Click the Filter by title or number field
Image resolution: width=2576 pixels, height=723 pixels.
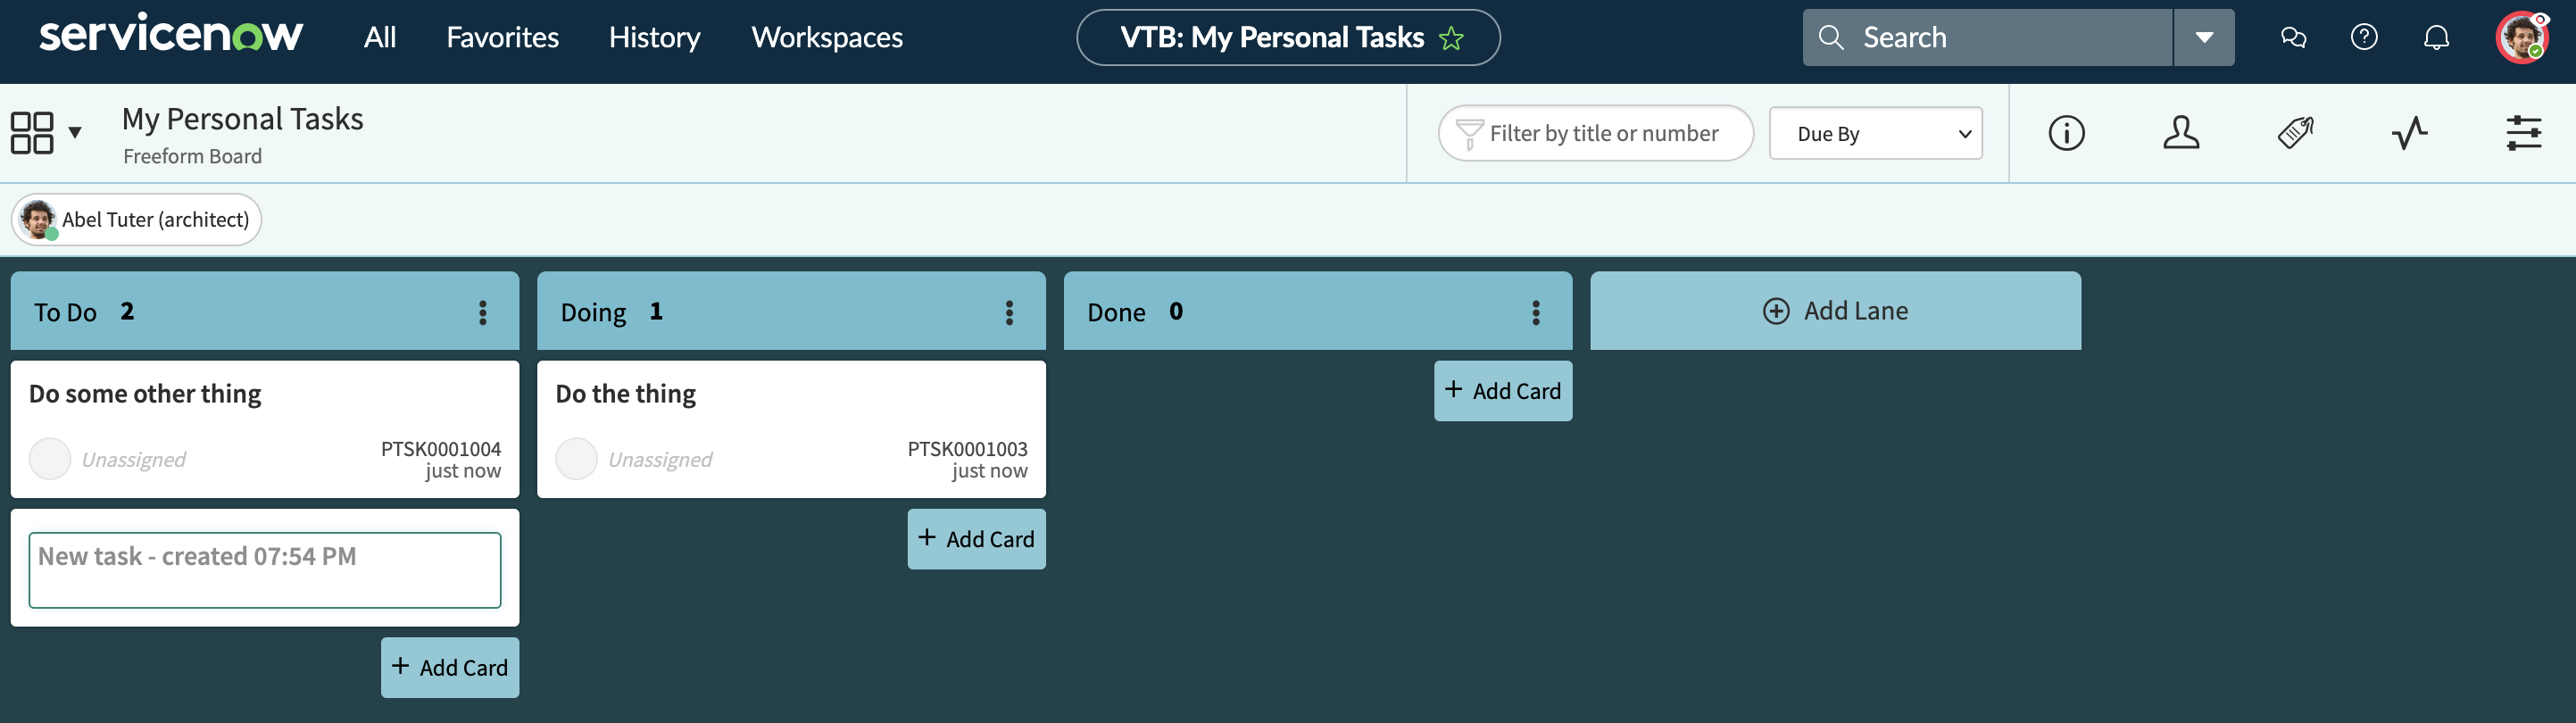click(1603, 134)
